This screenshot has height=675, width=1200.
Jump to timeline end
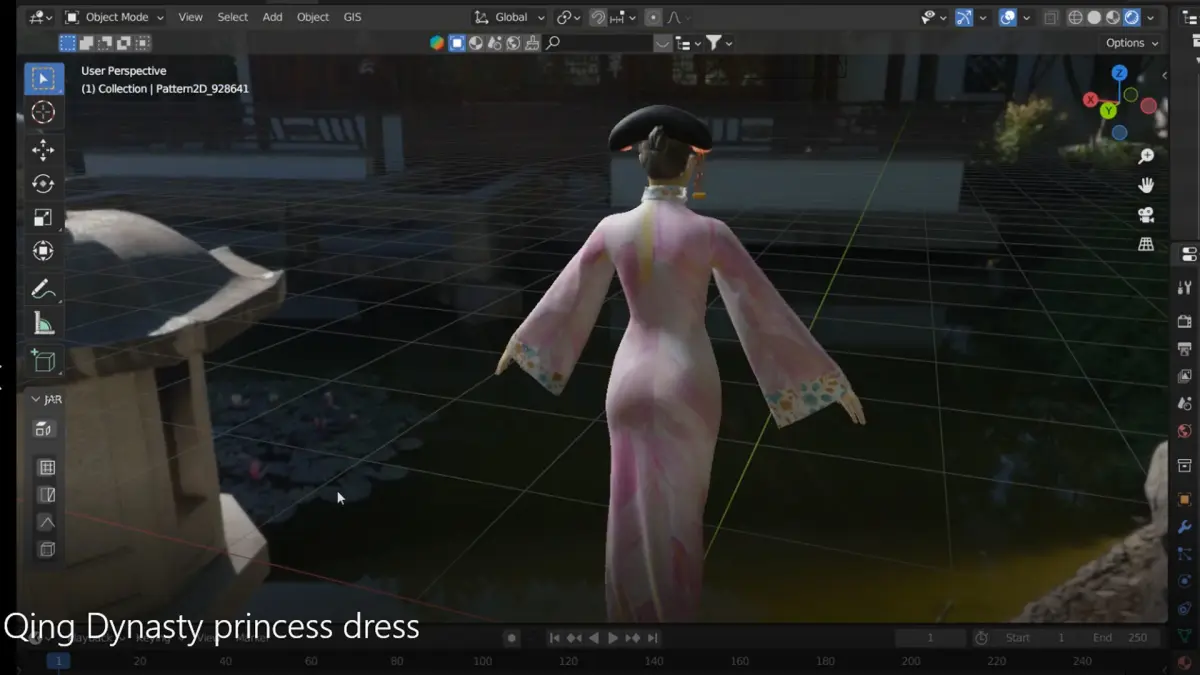(x=652, y=638)
